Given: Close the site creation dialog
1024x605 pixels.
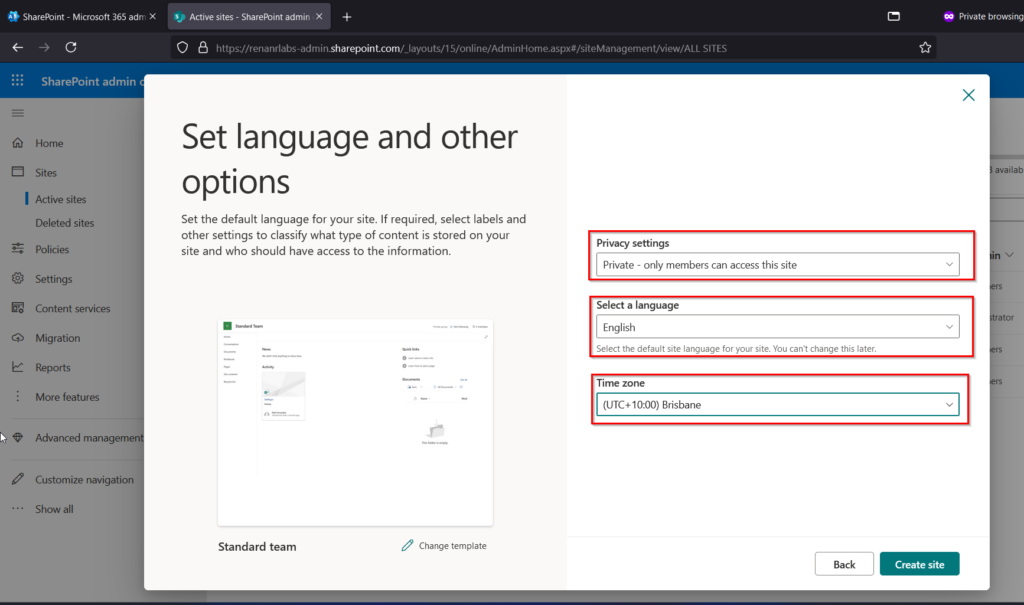Looking at the screenshot, I should coord(968,95).
